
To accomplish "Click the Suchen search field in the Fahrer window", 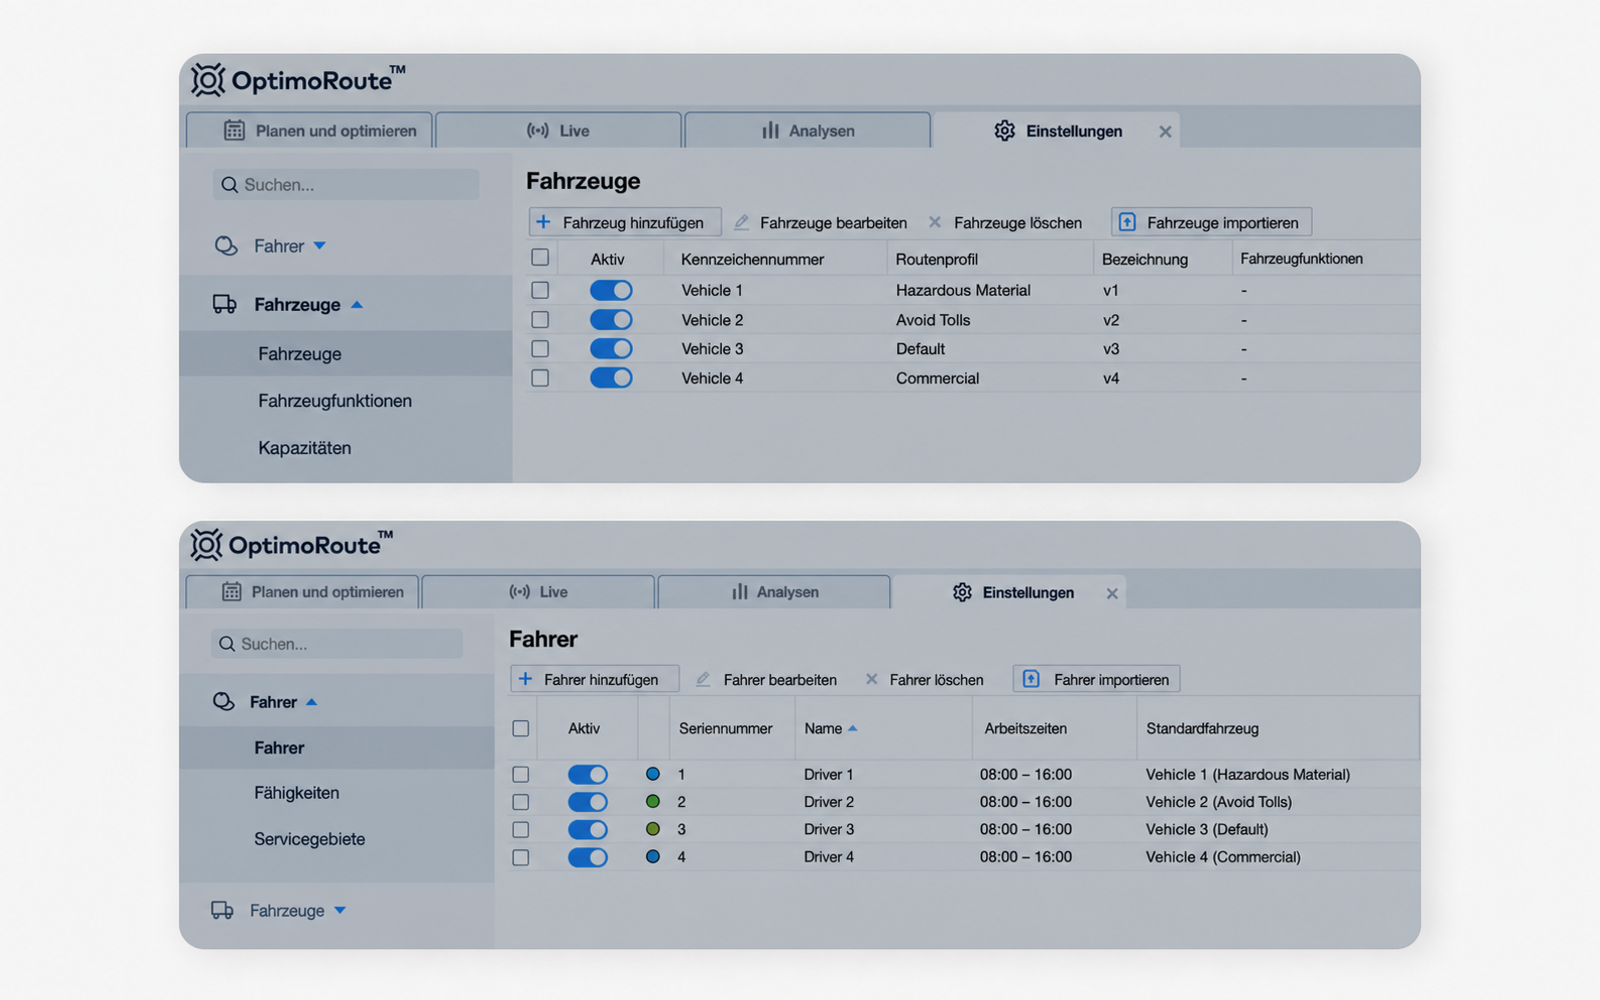I will pos(337,644).
